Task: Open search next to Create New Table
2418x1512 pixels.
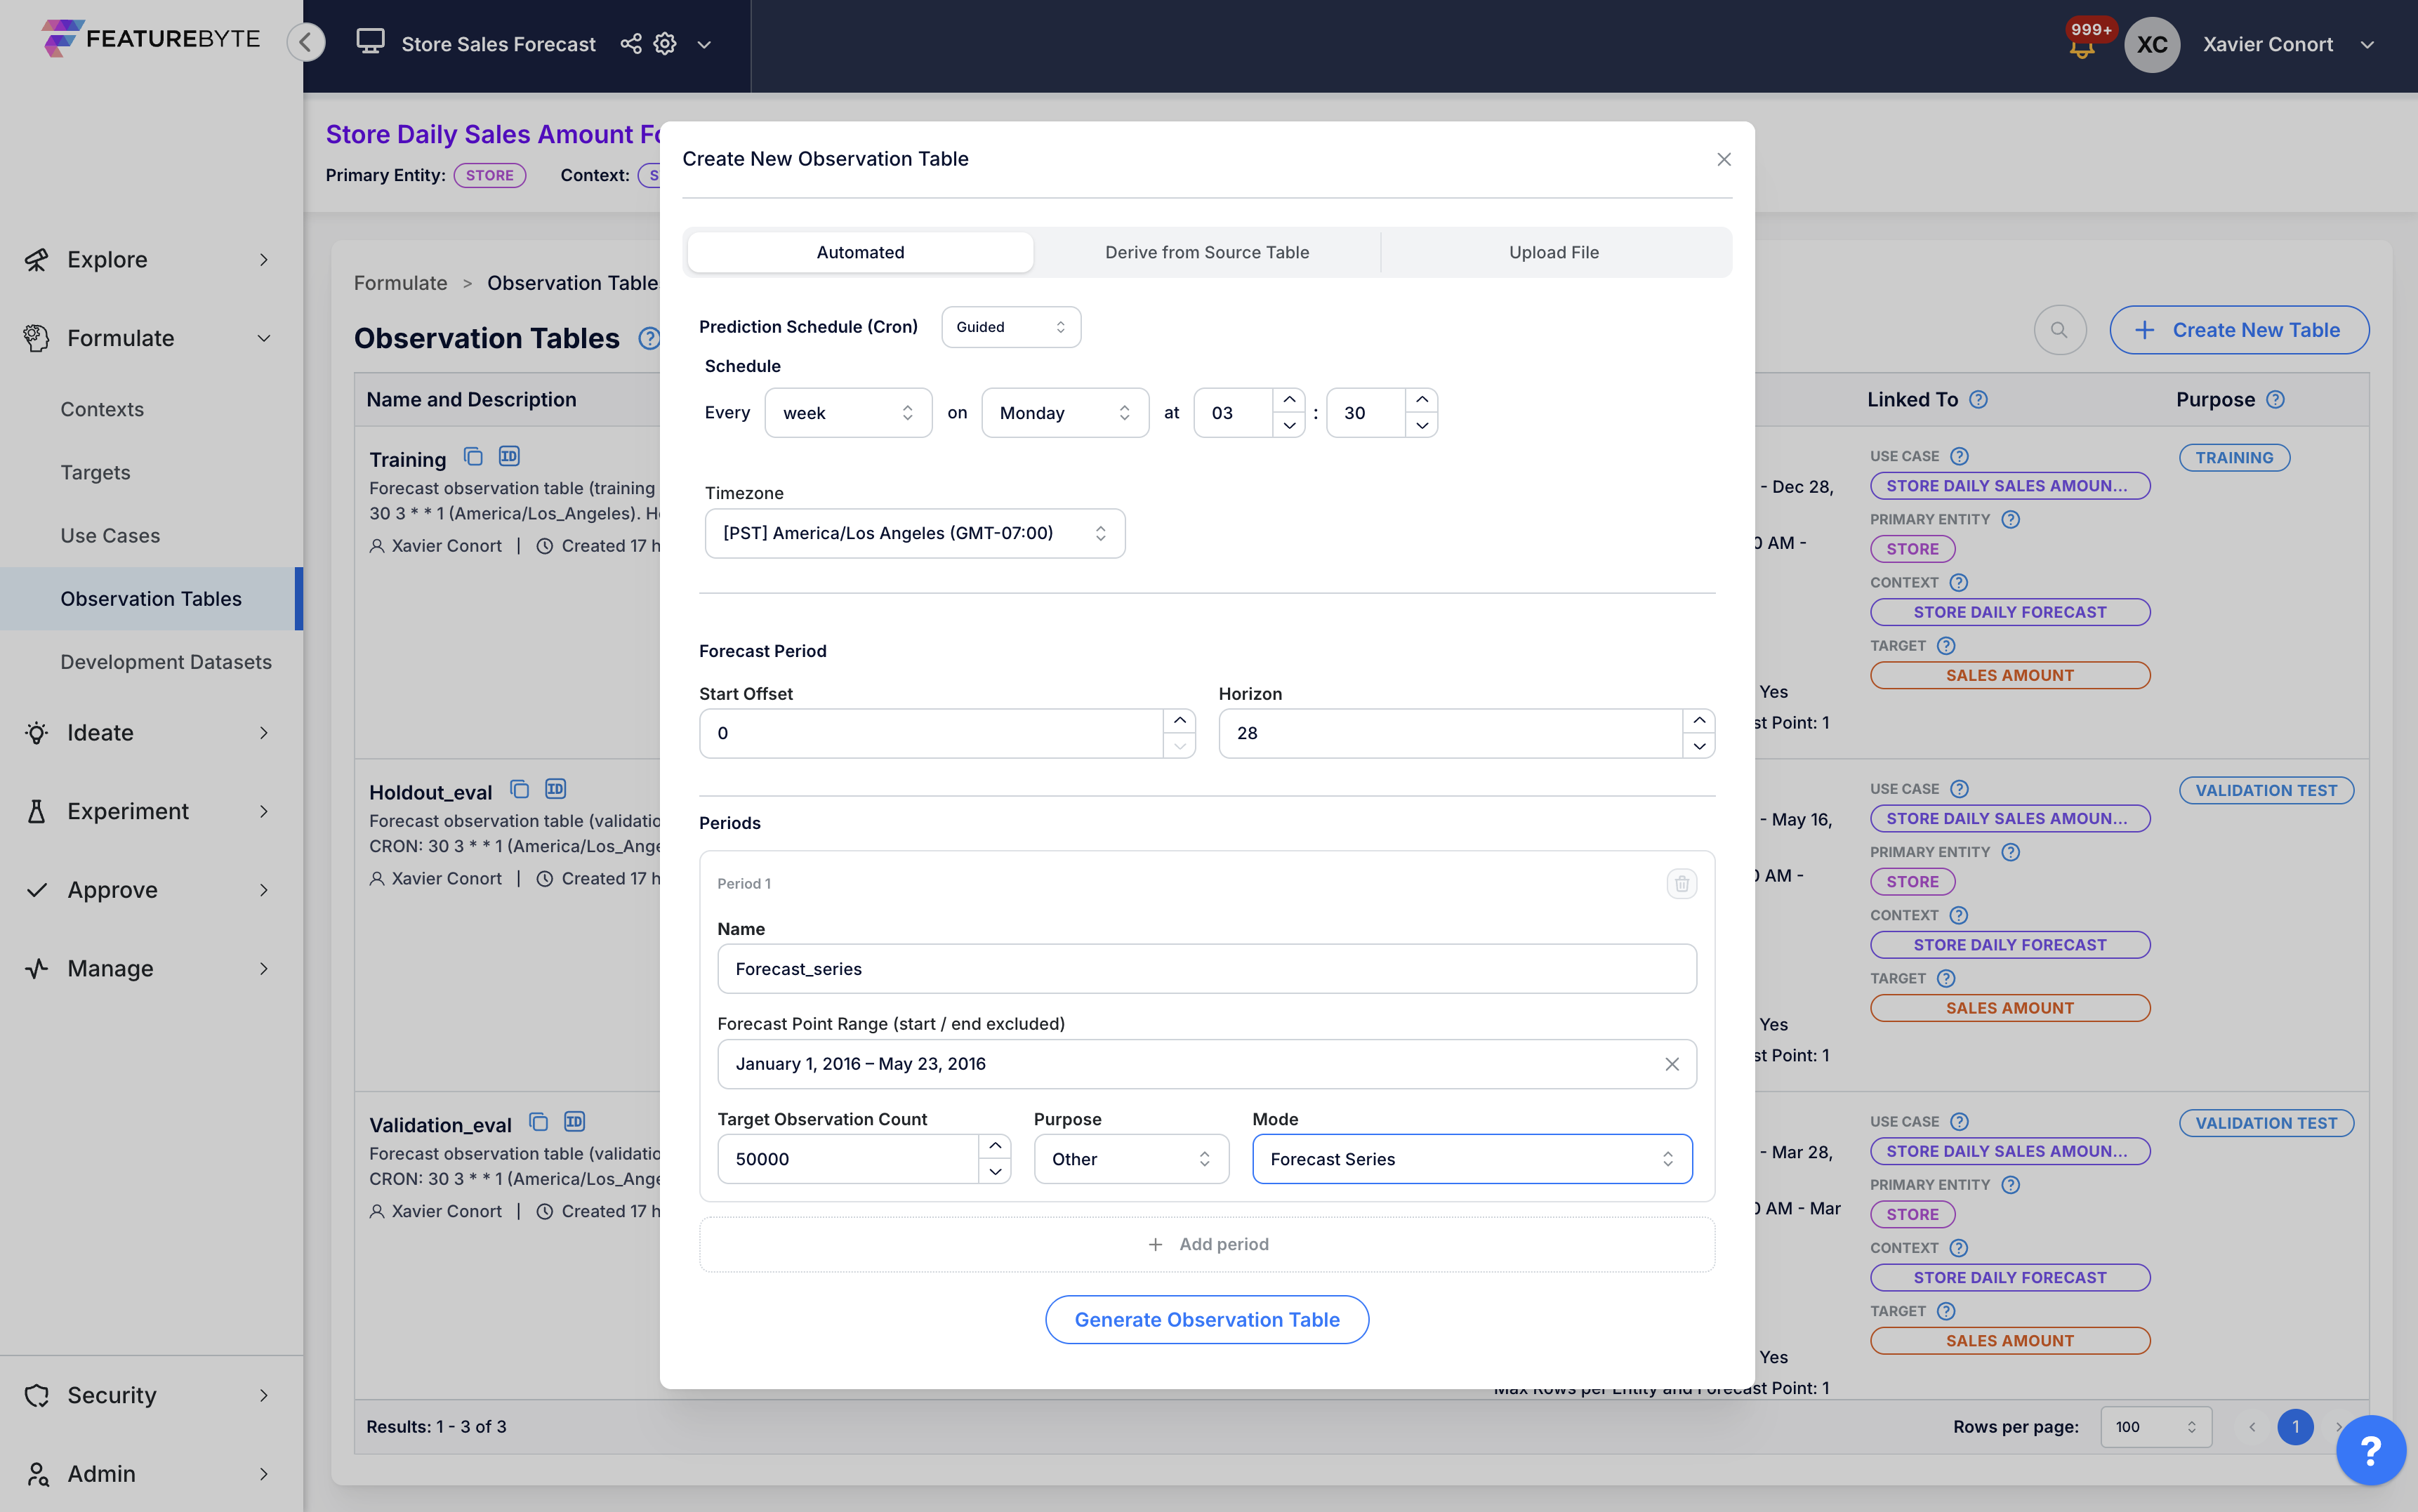Action: 2059,329
